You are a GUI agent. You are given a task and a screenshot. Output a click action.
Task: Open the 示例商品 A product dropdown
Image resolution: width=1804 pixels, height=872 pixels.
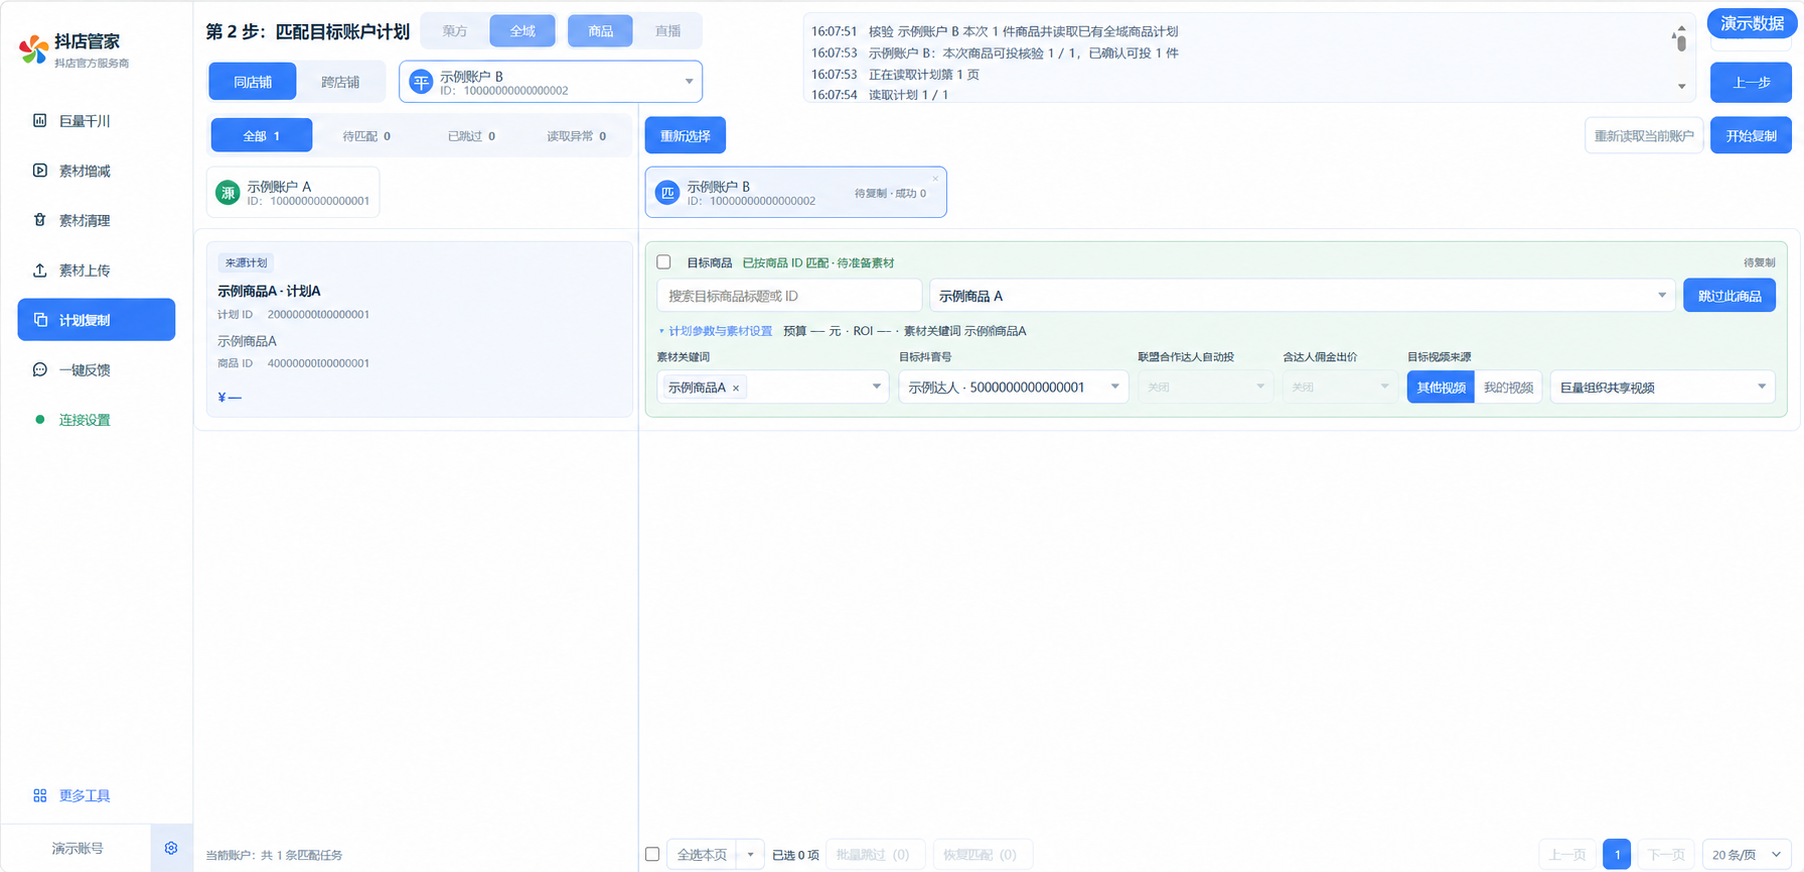(1302, 296)
